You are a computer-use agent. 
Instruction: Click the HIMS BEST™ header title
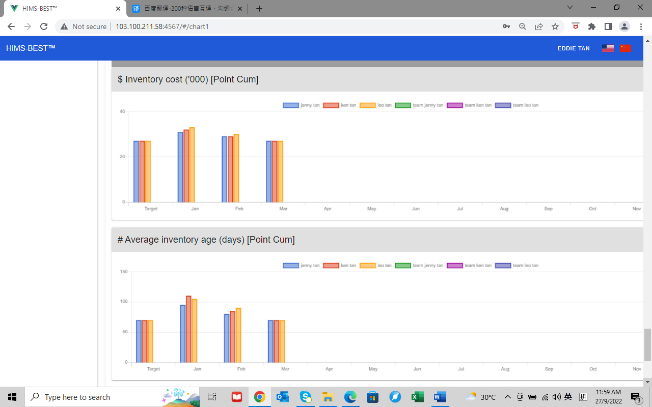pyautogui.click(x=32, y=48)
